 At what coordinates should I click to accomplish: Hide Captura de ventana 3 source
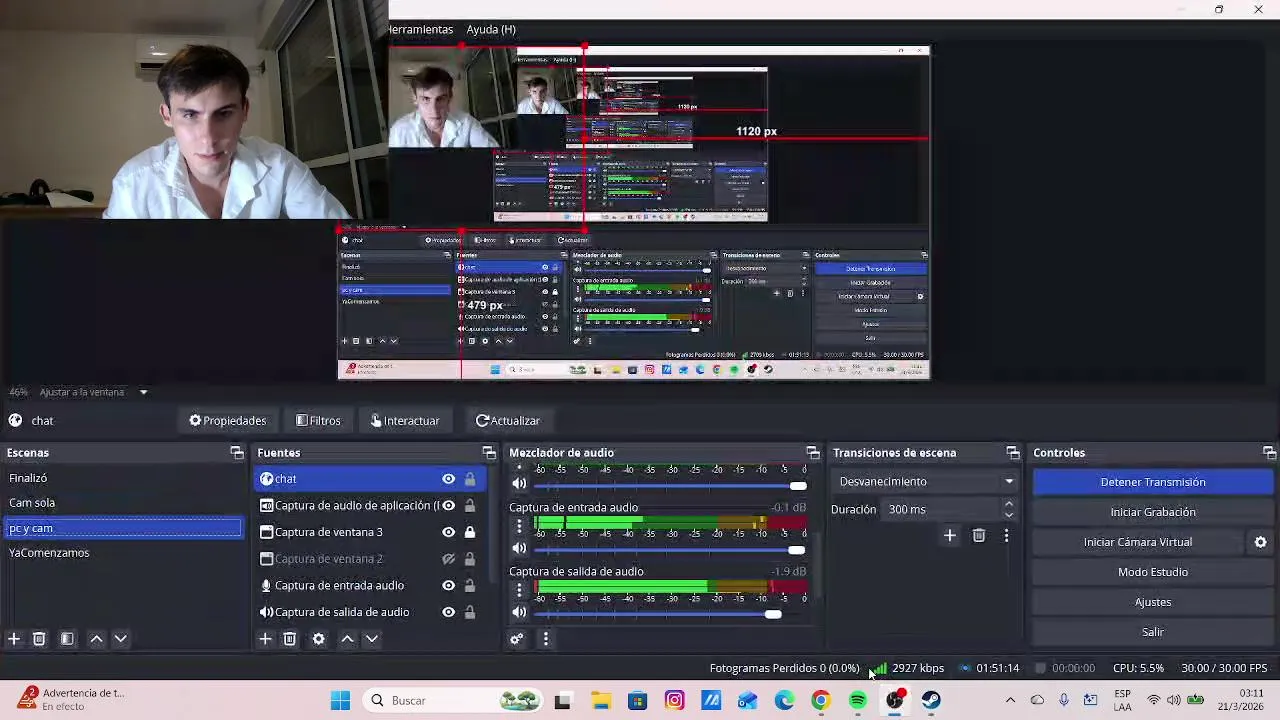448,532
